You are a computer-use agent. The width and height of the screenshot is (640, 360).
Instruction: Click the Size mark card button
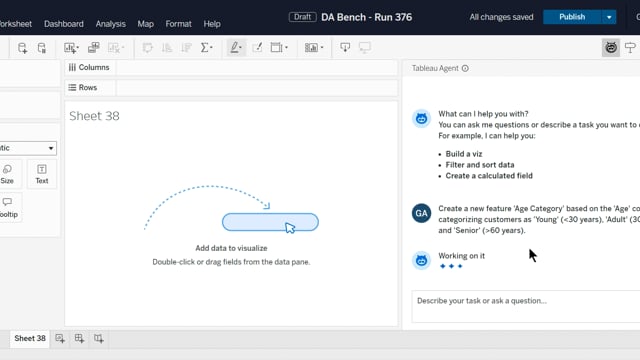(x=7, y=174)
